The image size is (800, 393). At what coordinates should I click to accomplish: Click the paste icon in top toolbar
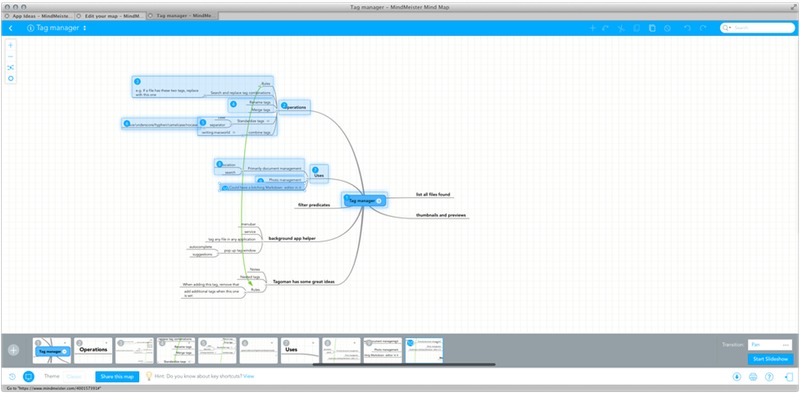tap(652, 28)
